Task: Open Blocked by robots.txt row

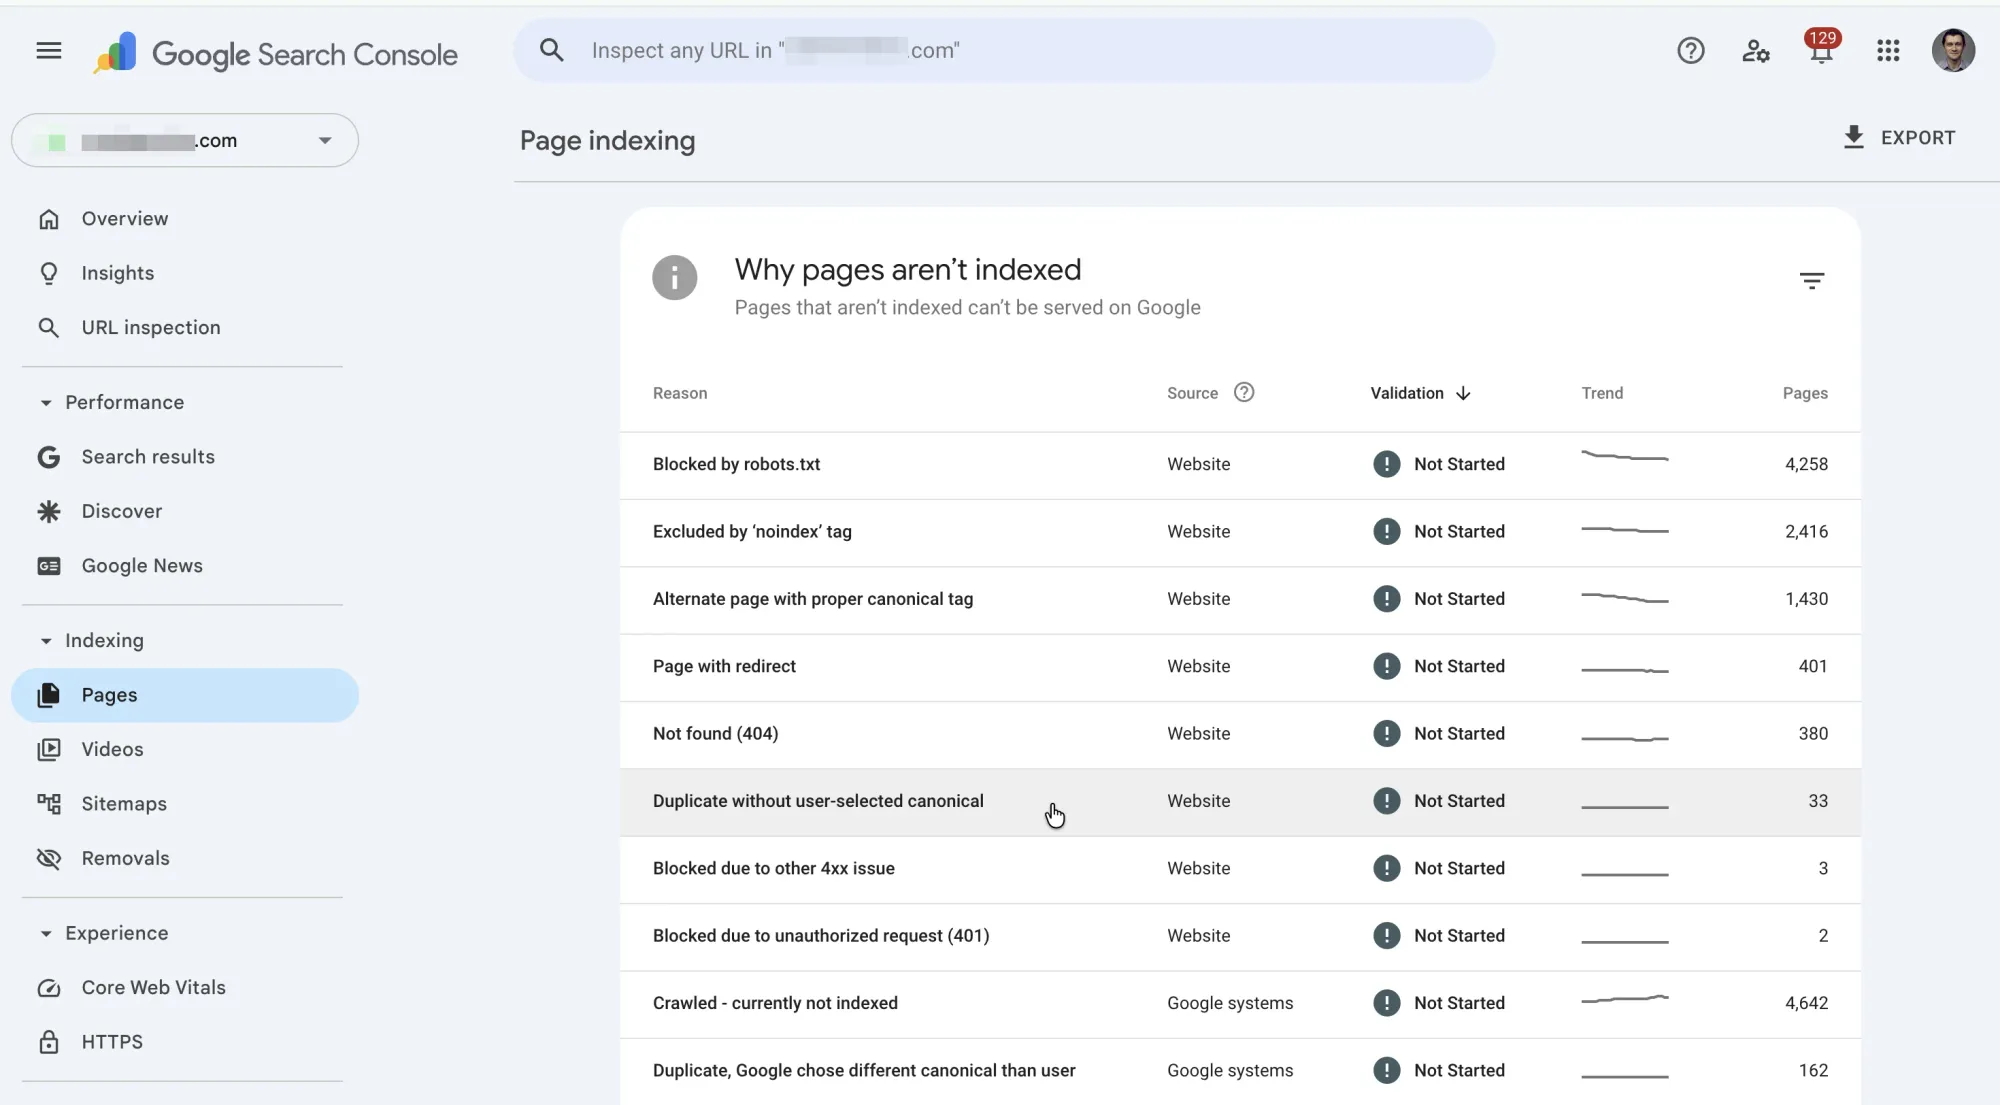Action: coord(1240,465)
